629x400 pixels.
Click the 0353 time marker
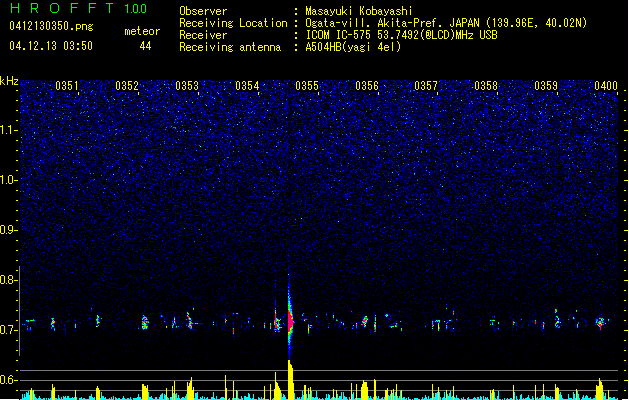[x=187, y=86]
